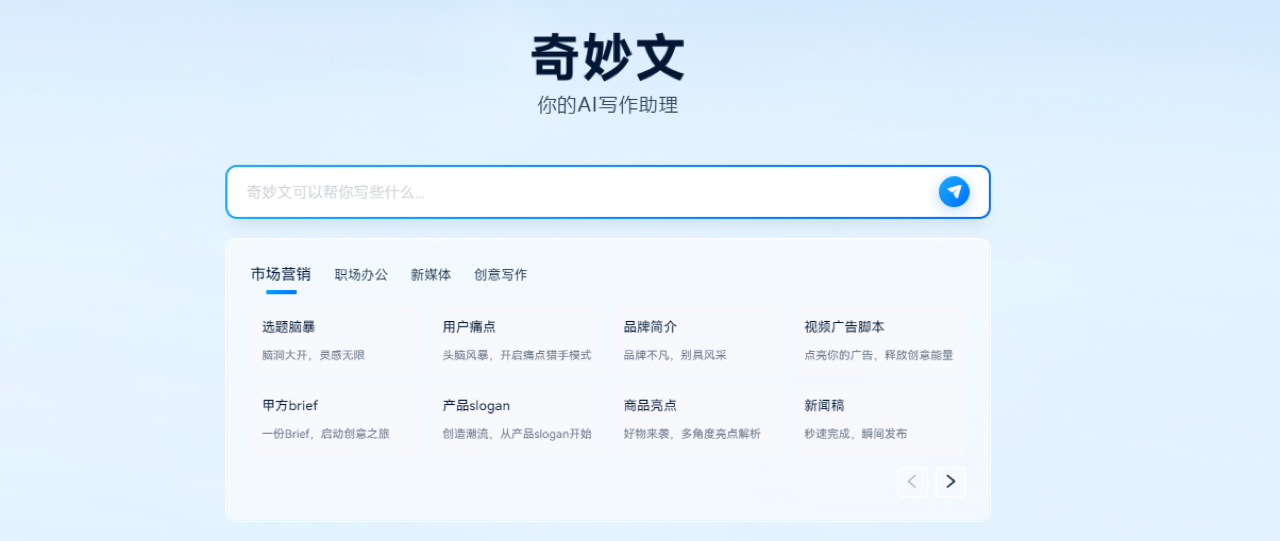This screenshot has width=1280, height=541.
Task: Open the 新媒体 tab
Action: pos(431,274)
